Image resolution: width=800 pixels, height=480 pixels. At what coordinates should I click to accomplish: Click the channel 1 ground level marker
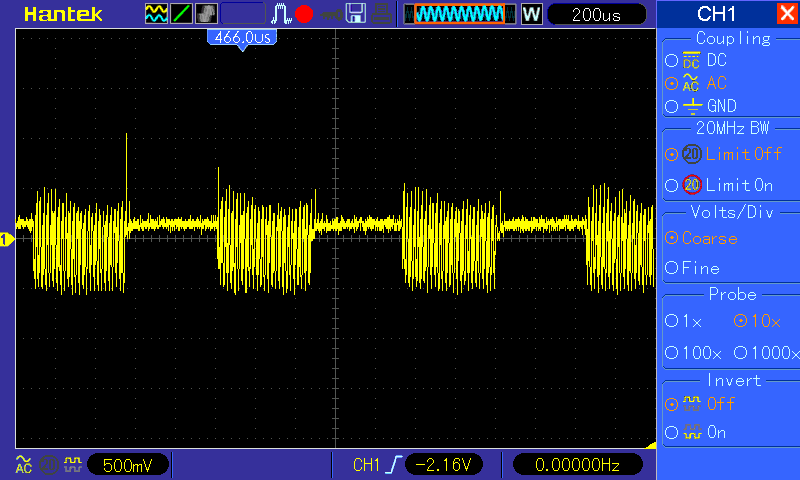tap(7, 239)
